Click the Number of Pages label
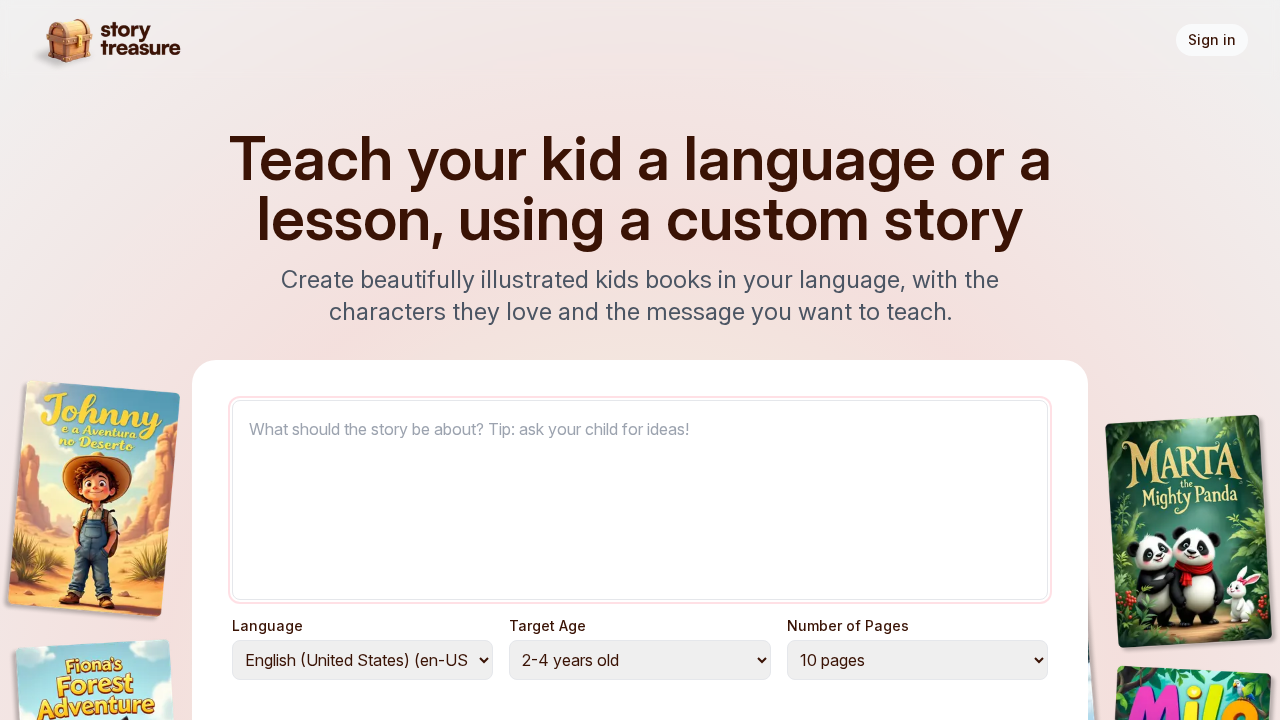 [x=847, y=625]
